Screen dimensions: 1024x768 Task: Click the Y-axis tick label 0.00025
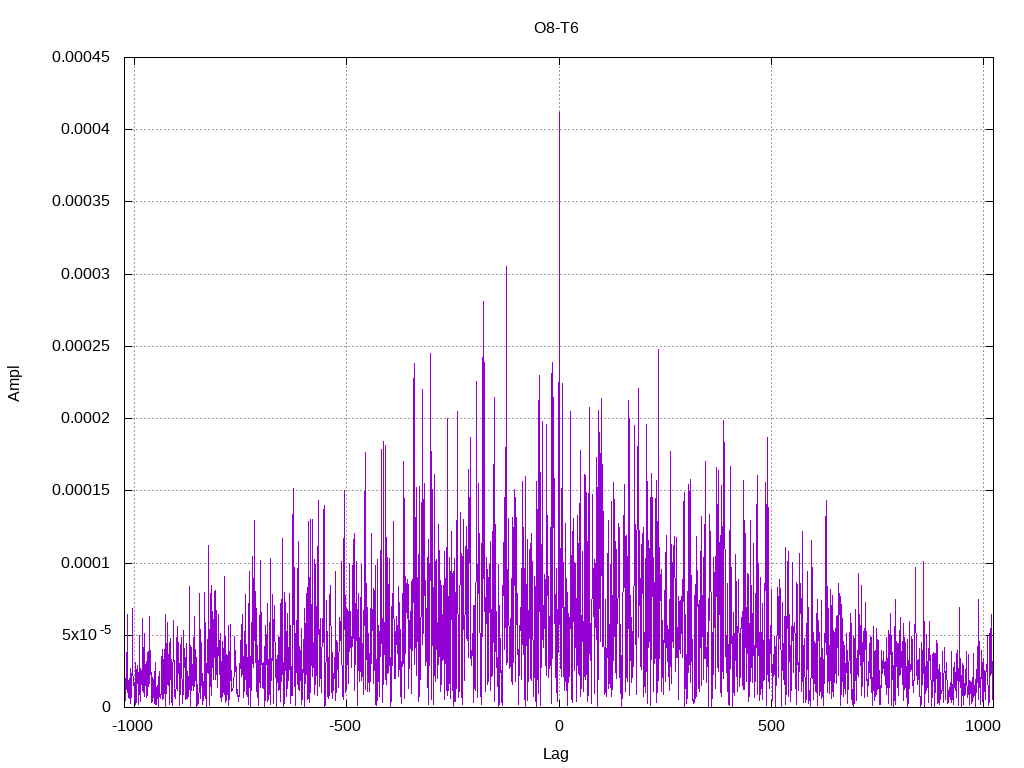[x=81, y=346]
